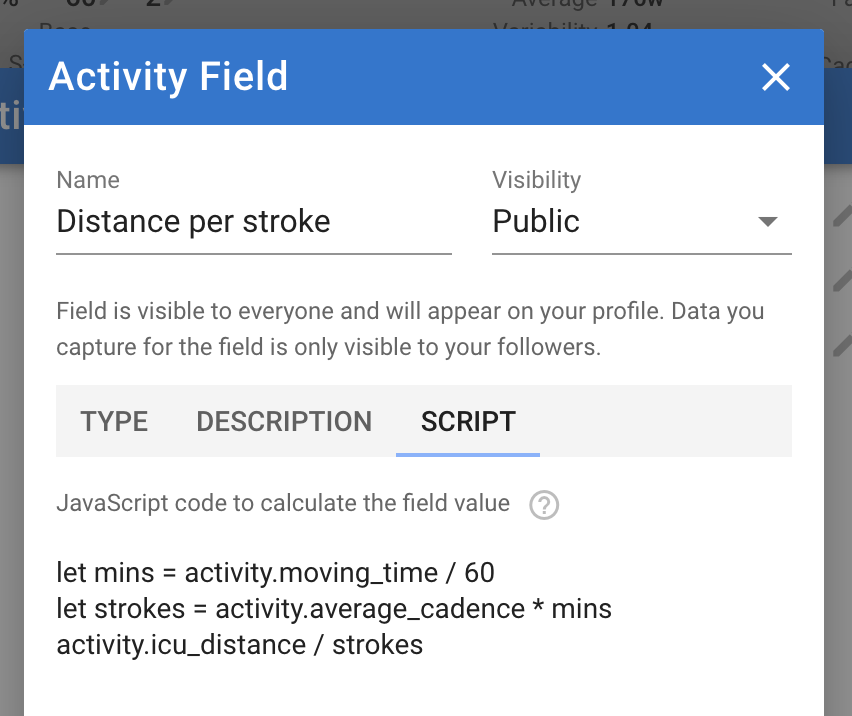Screen dimensions: 852x716
Task: Click the bottom pencil edit icon behind dialog
Action: [x=842, y=346]
